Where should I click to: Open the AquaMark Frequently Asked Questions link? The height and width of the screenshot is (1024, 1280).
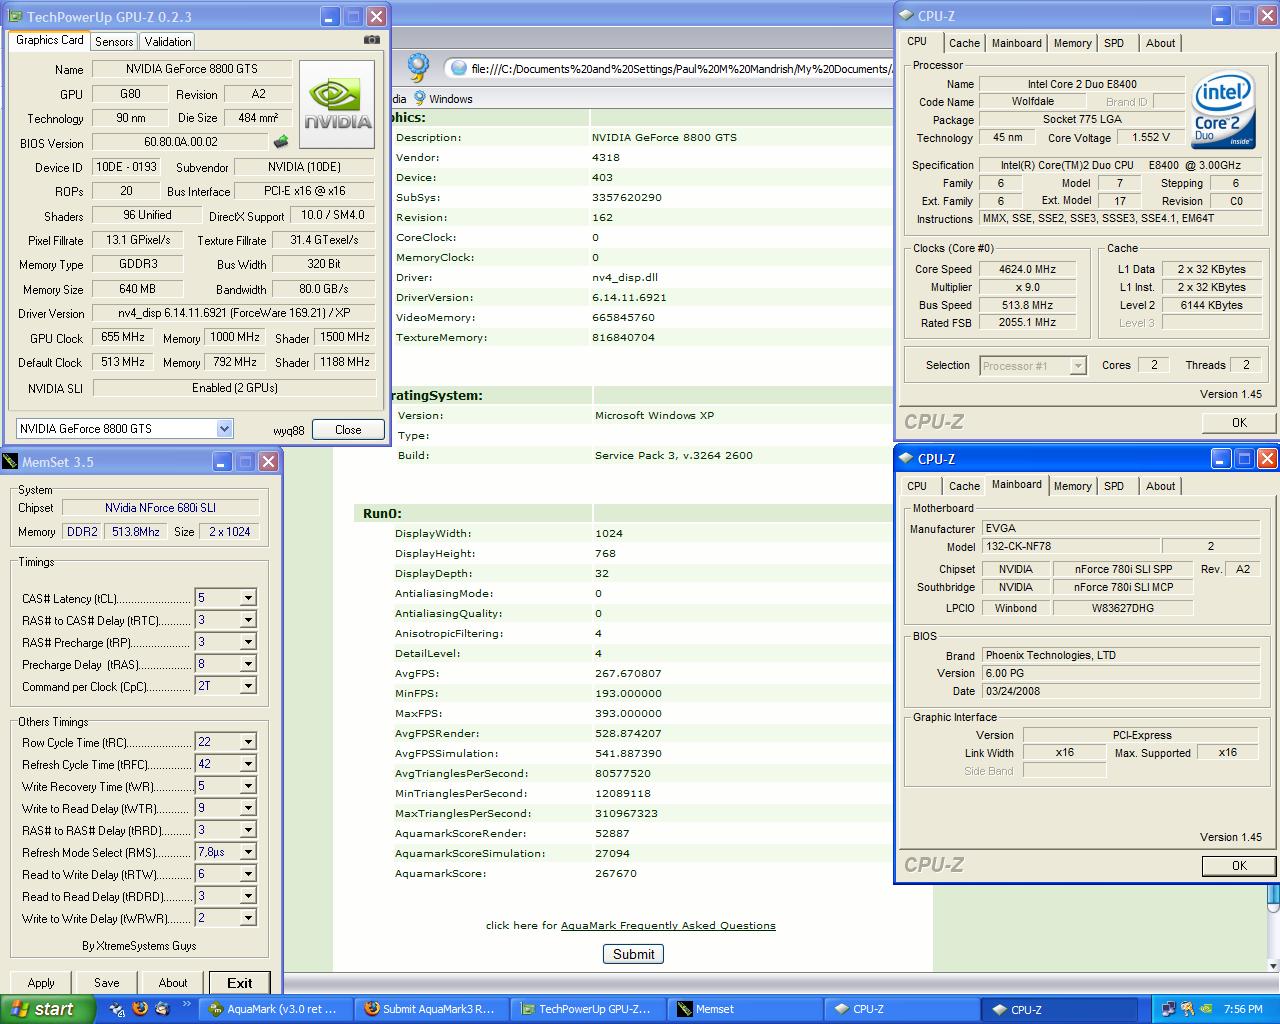click(x=668, y=925)
